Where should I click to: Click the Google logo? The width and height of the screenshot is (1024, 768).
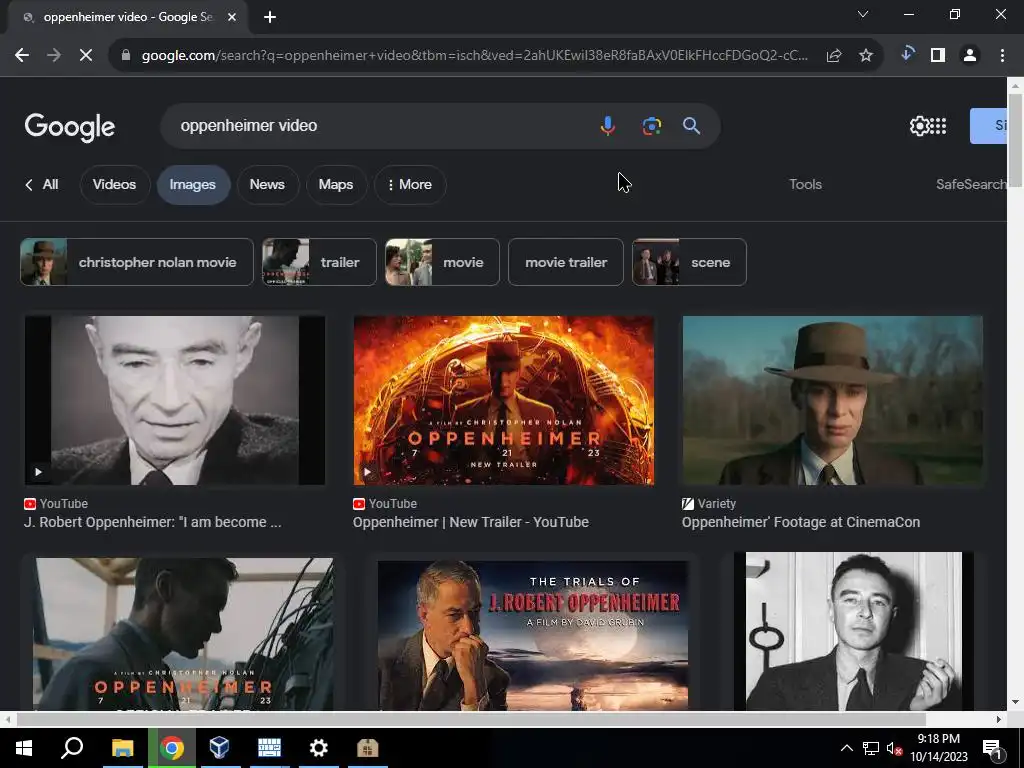pos(70,127)
